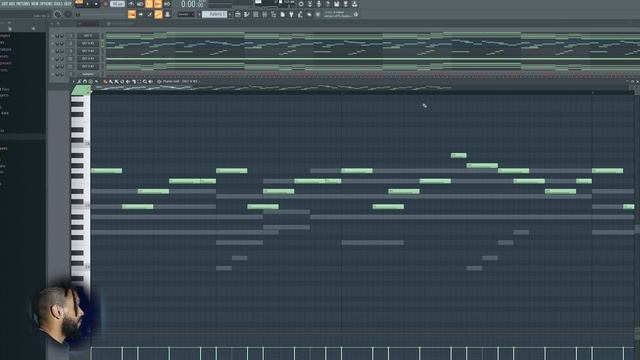This screenshot has height=360, width=640.
Task: Open Browser via toolbar shortcut icon
Action: (273, 14)
